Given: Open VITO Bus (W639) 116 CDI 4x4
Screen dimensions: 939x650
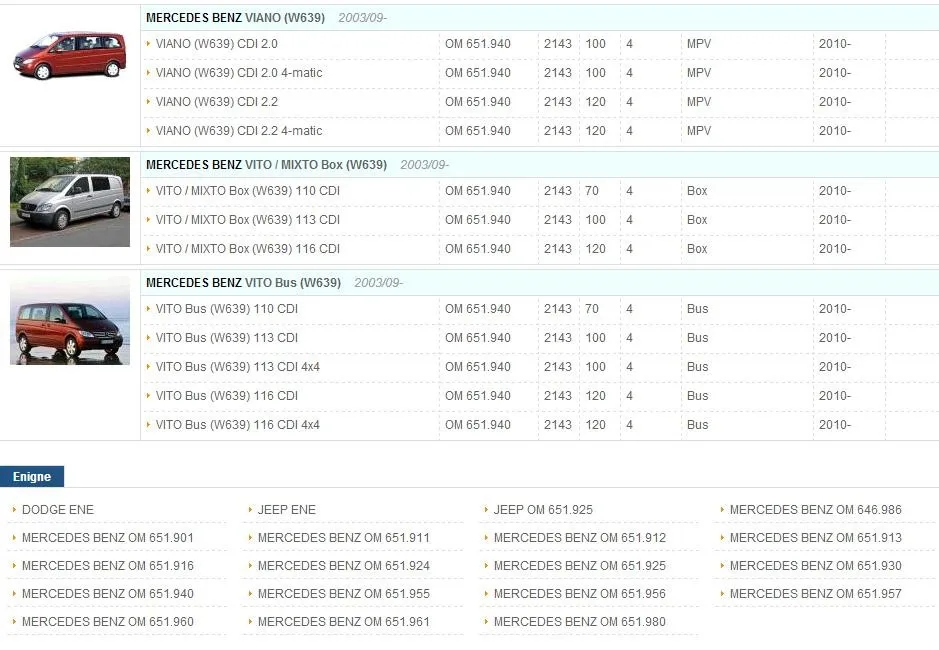Looking at the screenshot, I should click(x=238, y=425).
